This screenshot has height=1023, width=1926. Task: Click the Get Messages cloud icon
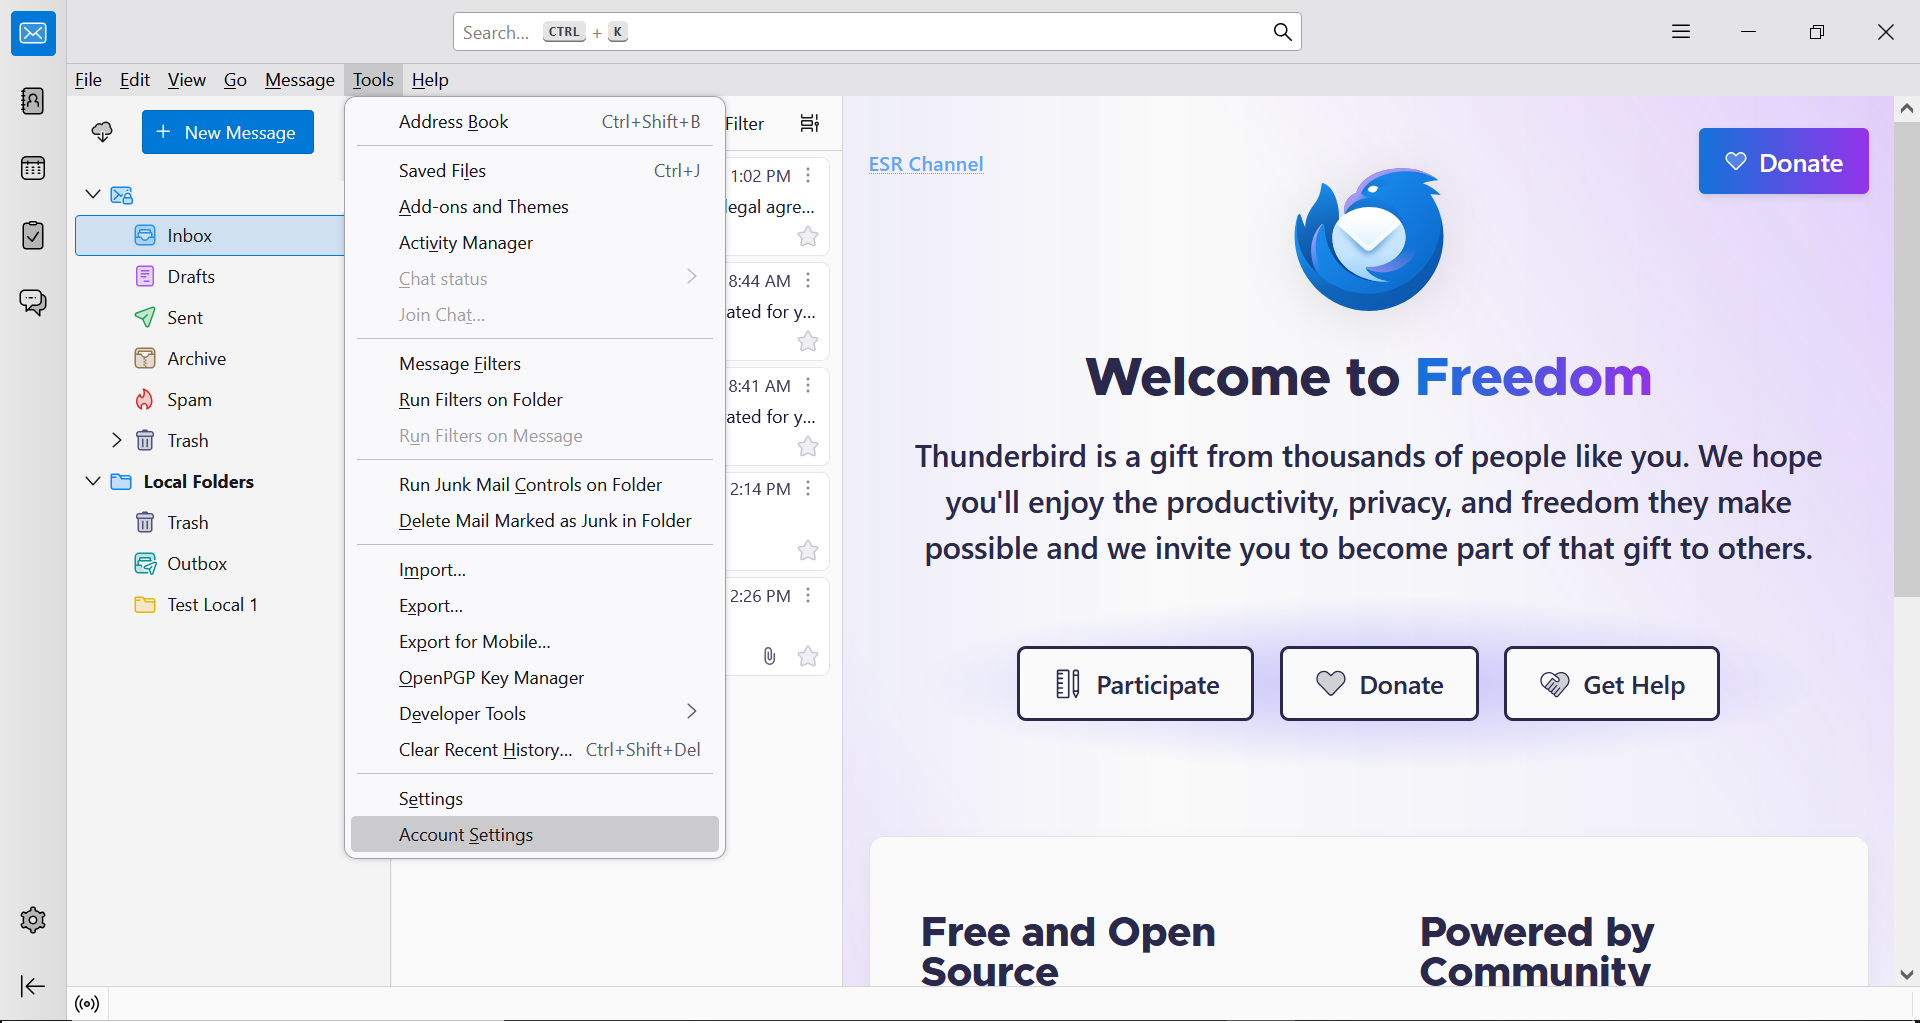point(102,132)
